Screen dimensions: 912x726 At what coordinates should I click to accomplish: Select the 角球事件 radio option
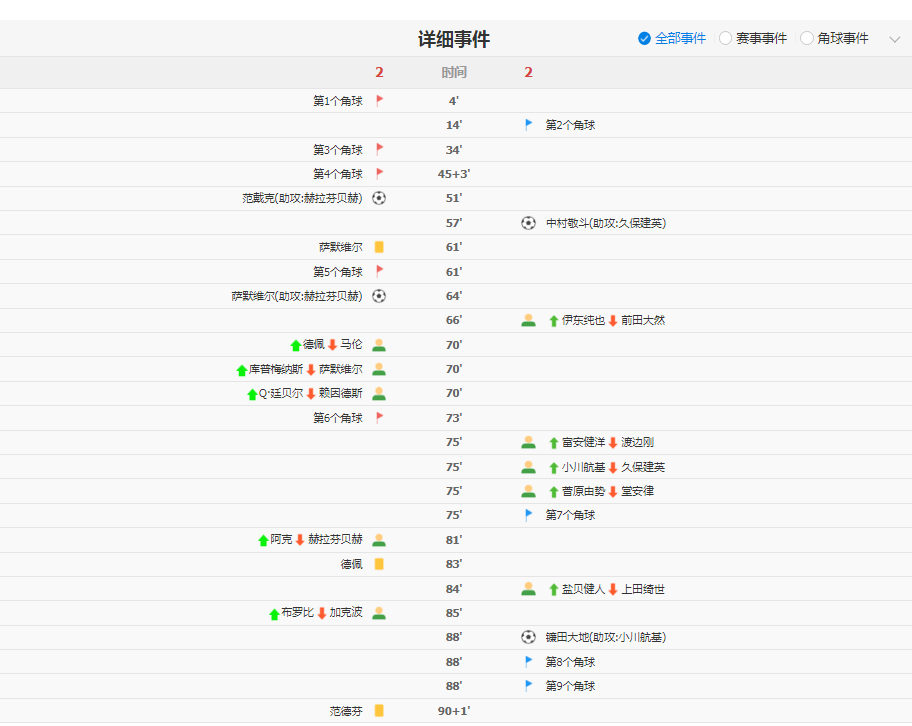pos(834,38)
